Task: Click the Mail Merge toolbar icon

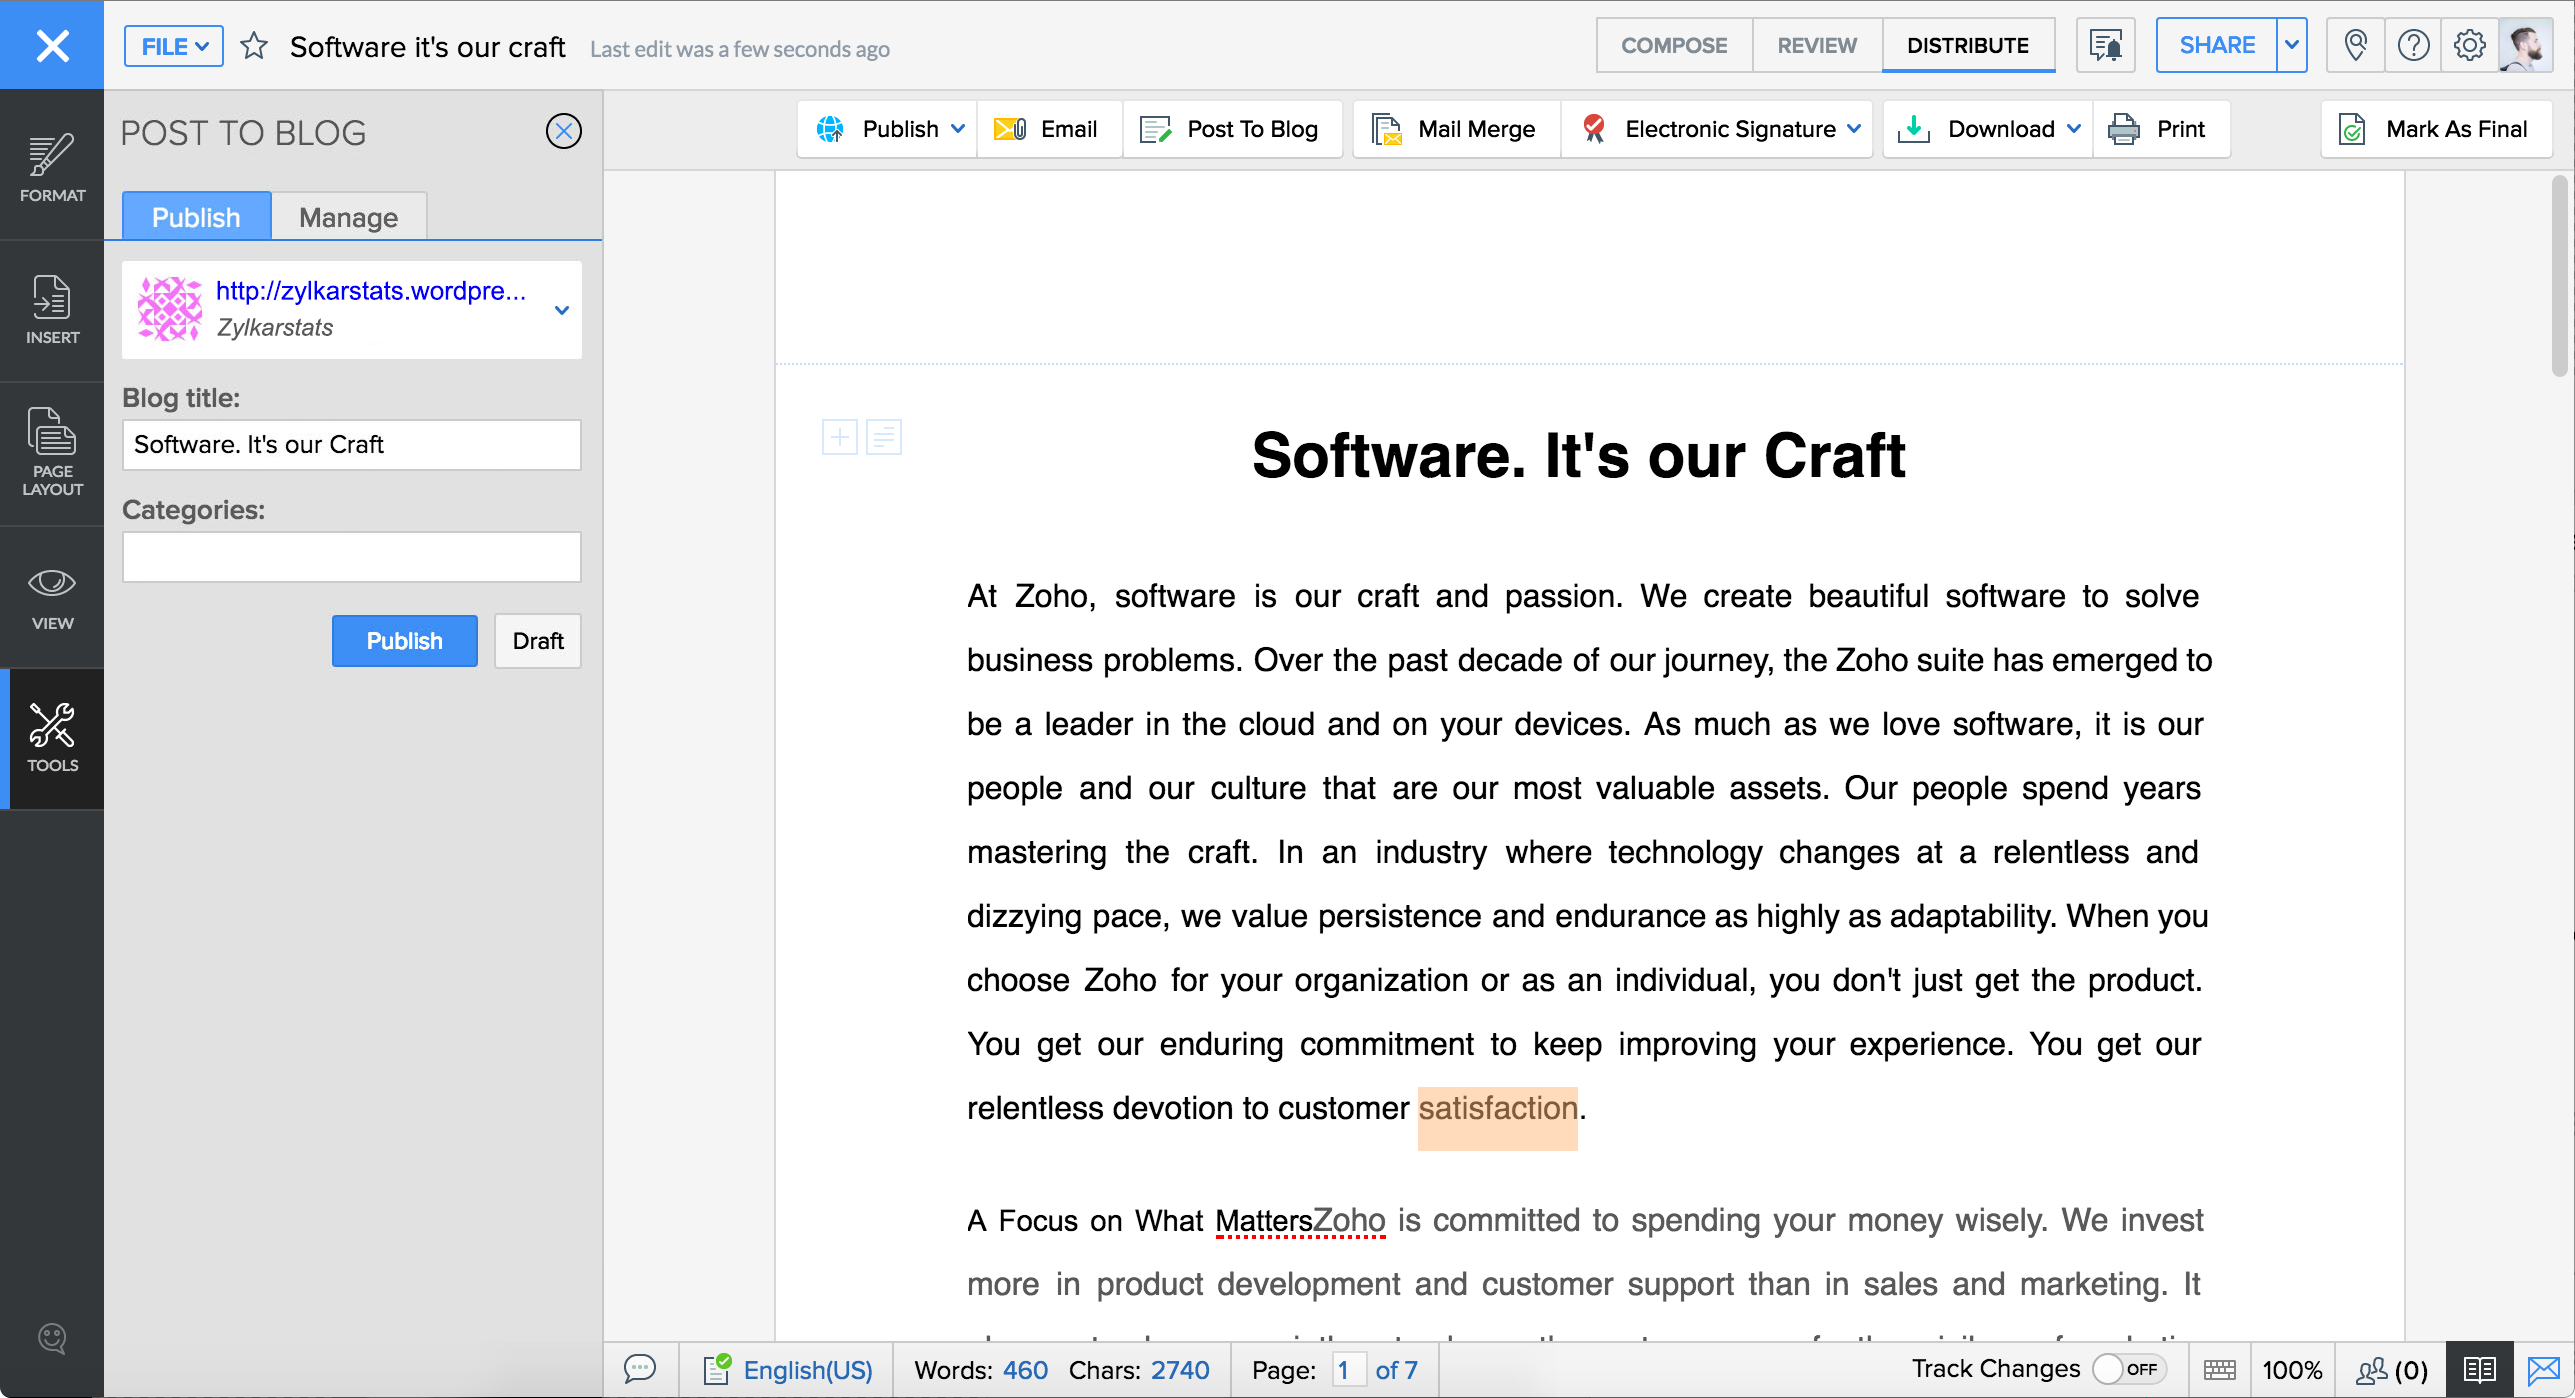Action: 1386,129
